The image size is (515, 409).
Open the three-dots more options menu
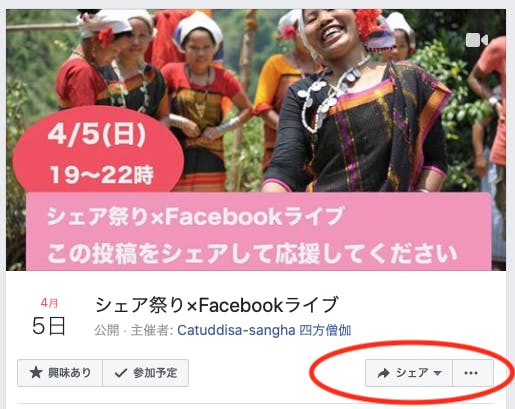click(473, 373)
